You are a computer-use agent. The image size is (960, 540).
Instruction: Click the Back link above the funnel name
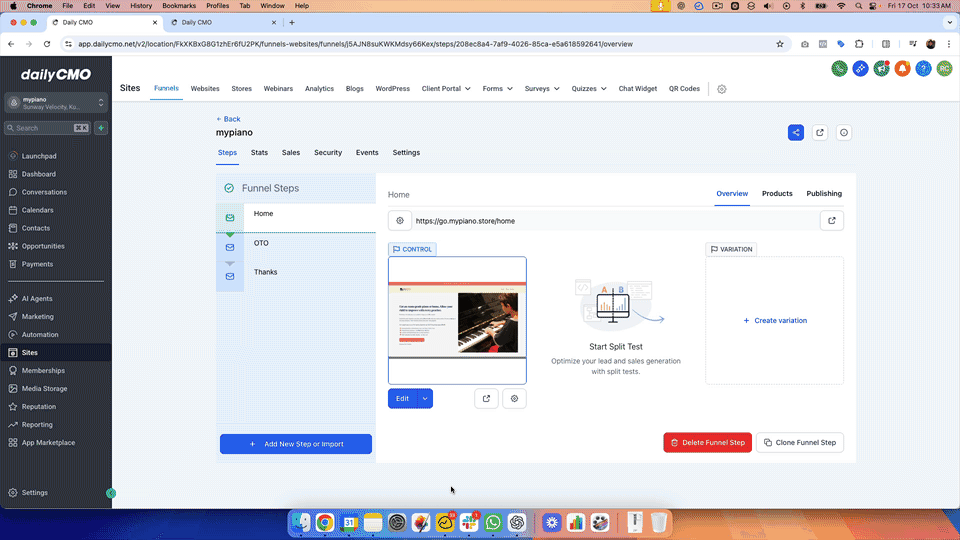pyautogui.click(x=228, y=119)
